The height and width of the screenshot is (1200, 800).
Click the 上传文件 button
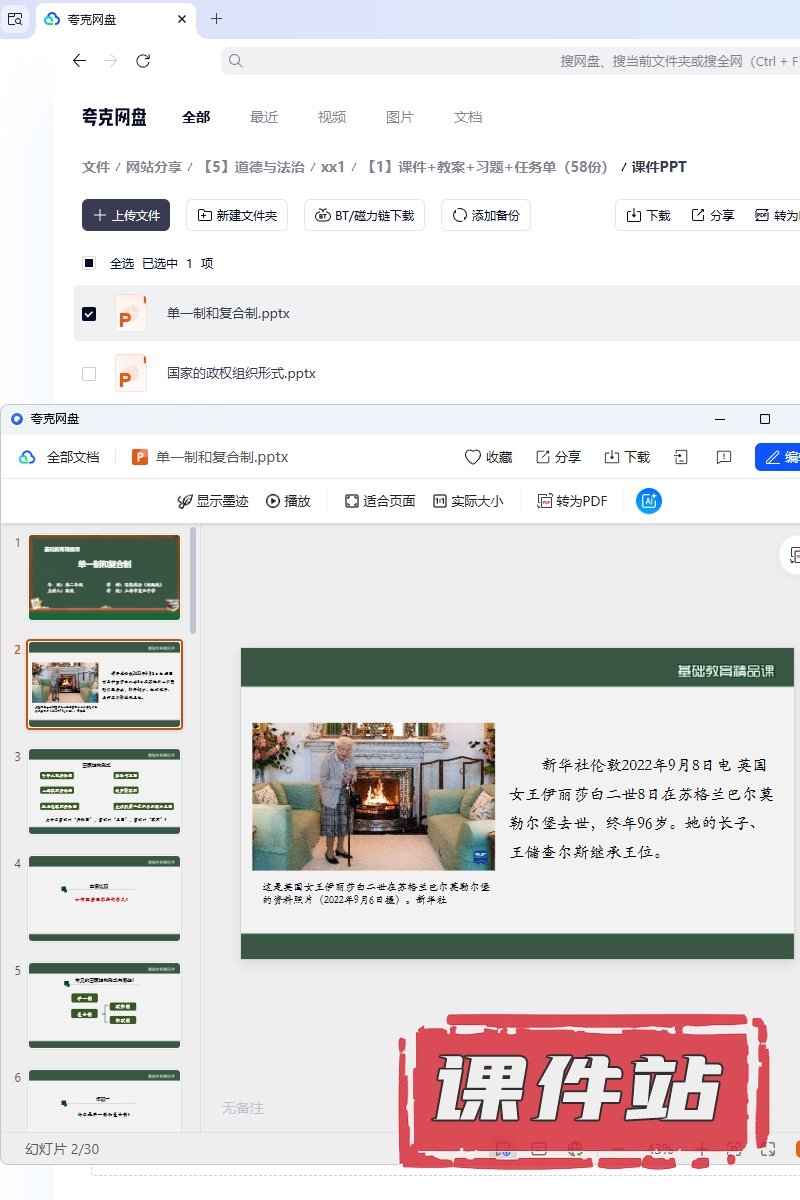(x=126, y=215)
